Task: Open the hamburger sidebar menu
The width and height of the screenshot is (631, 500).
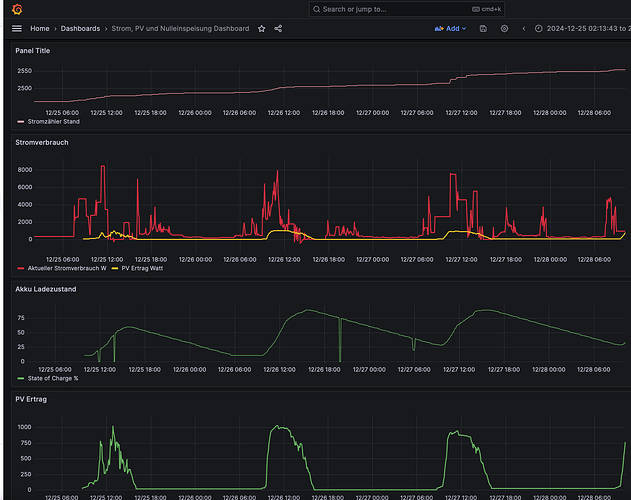Action: coord(17,29)
